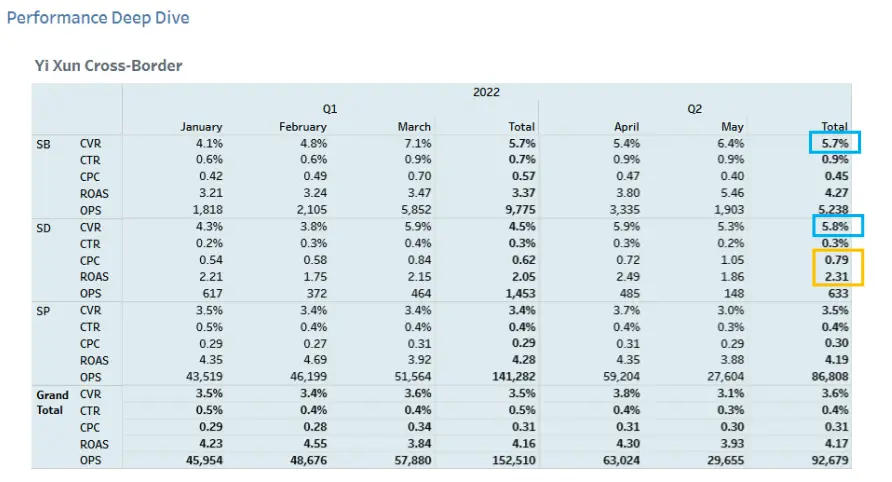
Task: Click the SD row group label
Action: (x=44, y=227)
